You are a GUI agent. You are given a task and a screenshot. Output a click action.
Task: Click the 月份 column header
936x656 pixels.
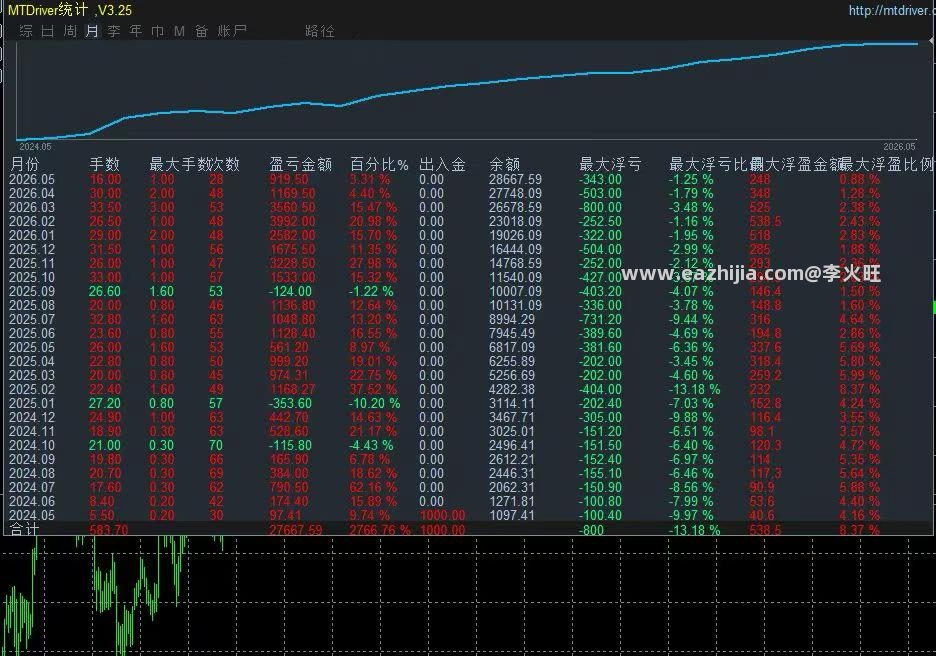coord(25,164)
